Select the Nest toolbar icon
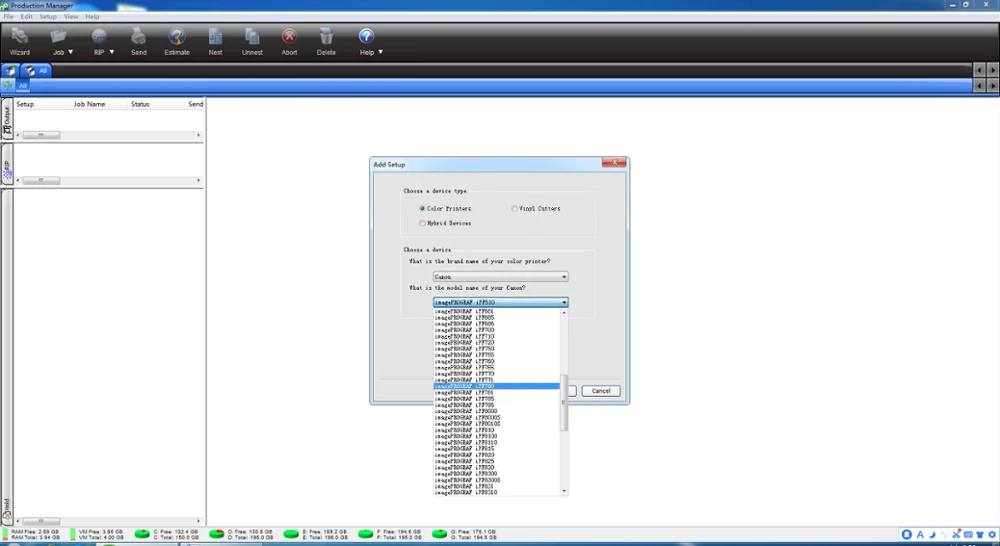This screenshot has height=546, width=1000. pyautogui.click(x=216, y=42)
